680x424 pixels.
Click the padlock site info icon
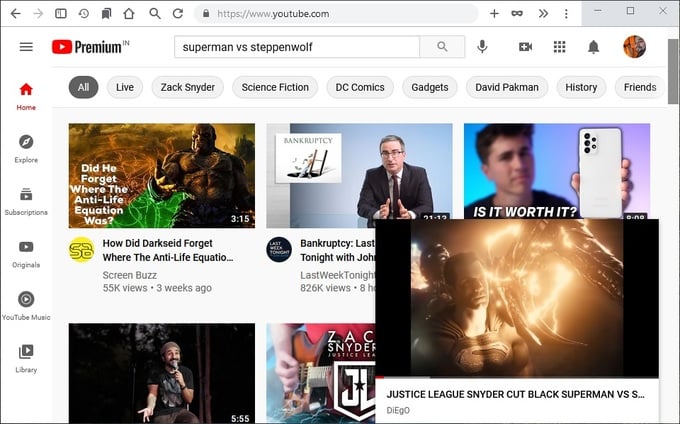206,14
